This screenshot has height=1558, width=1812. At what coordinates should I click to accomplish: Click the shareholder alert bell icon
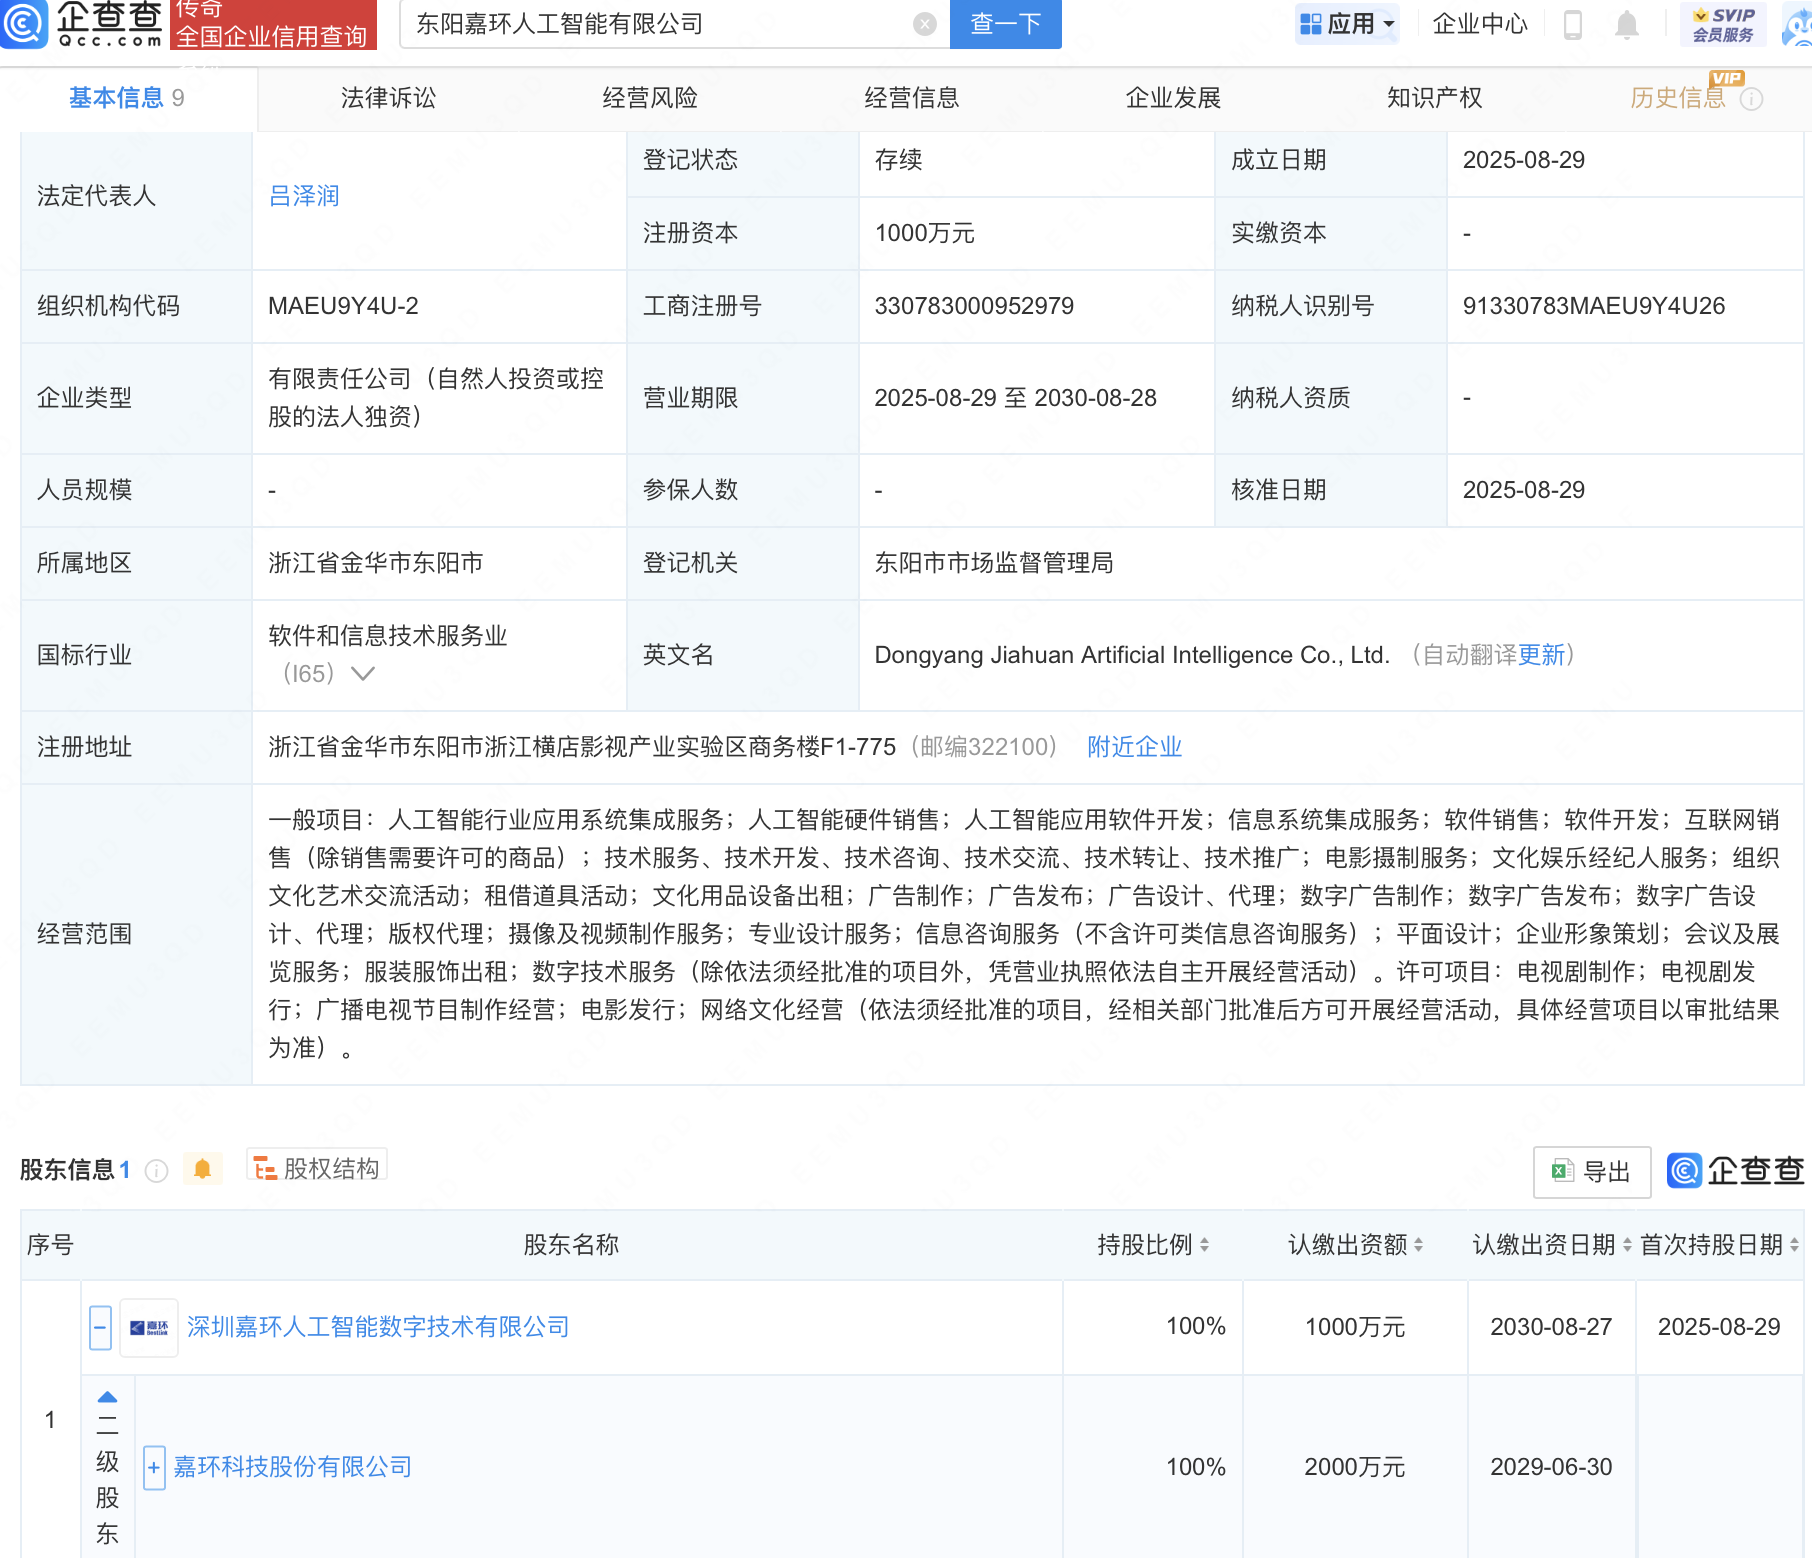[x=202, y=1169]
